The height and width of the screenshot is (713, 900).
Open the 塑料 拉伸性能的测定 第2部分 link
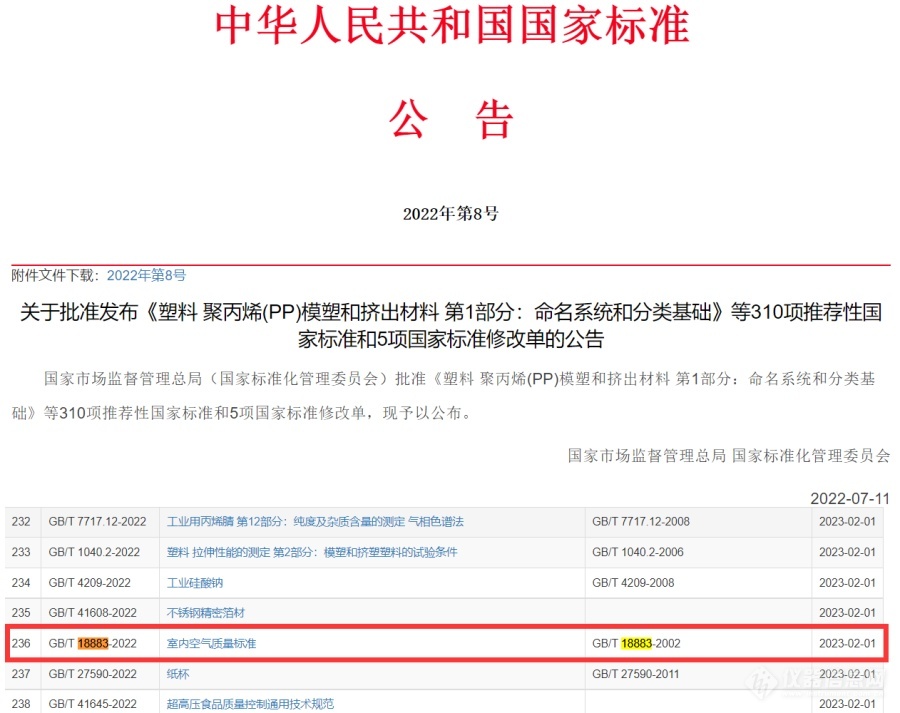312,552
